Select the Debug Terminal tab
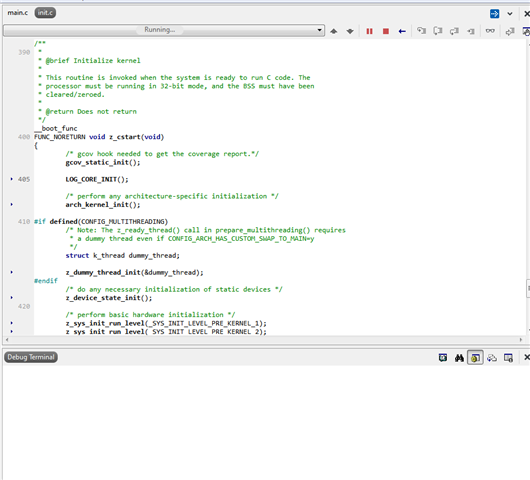This screenshot has width=530, height=480. [x=31, y=357]
